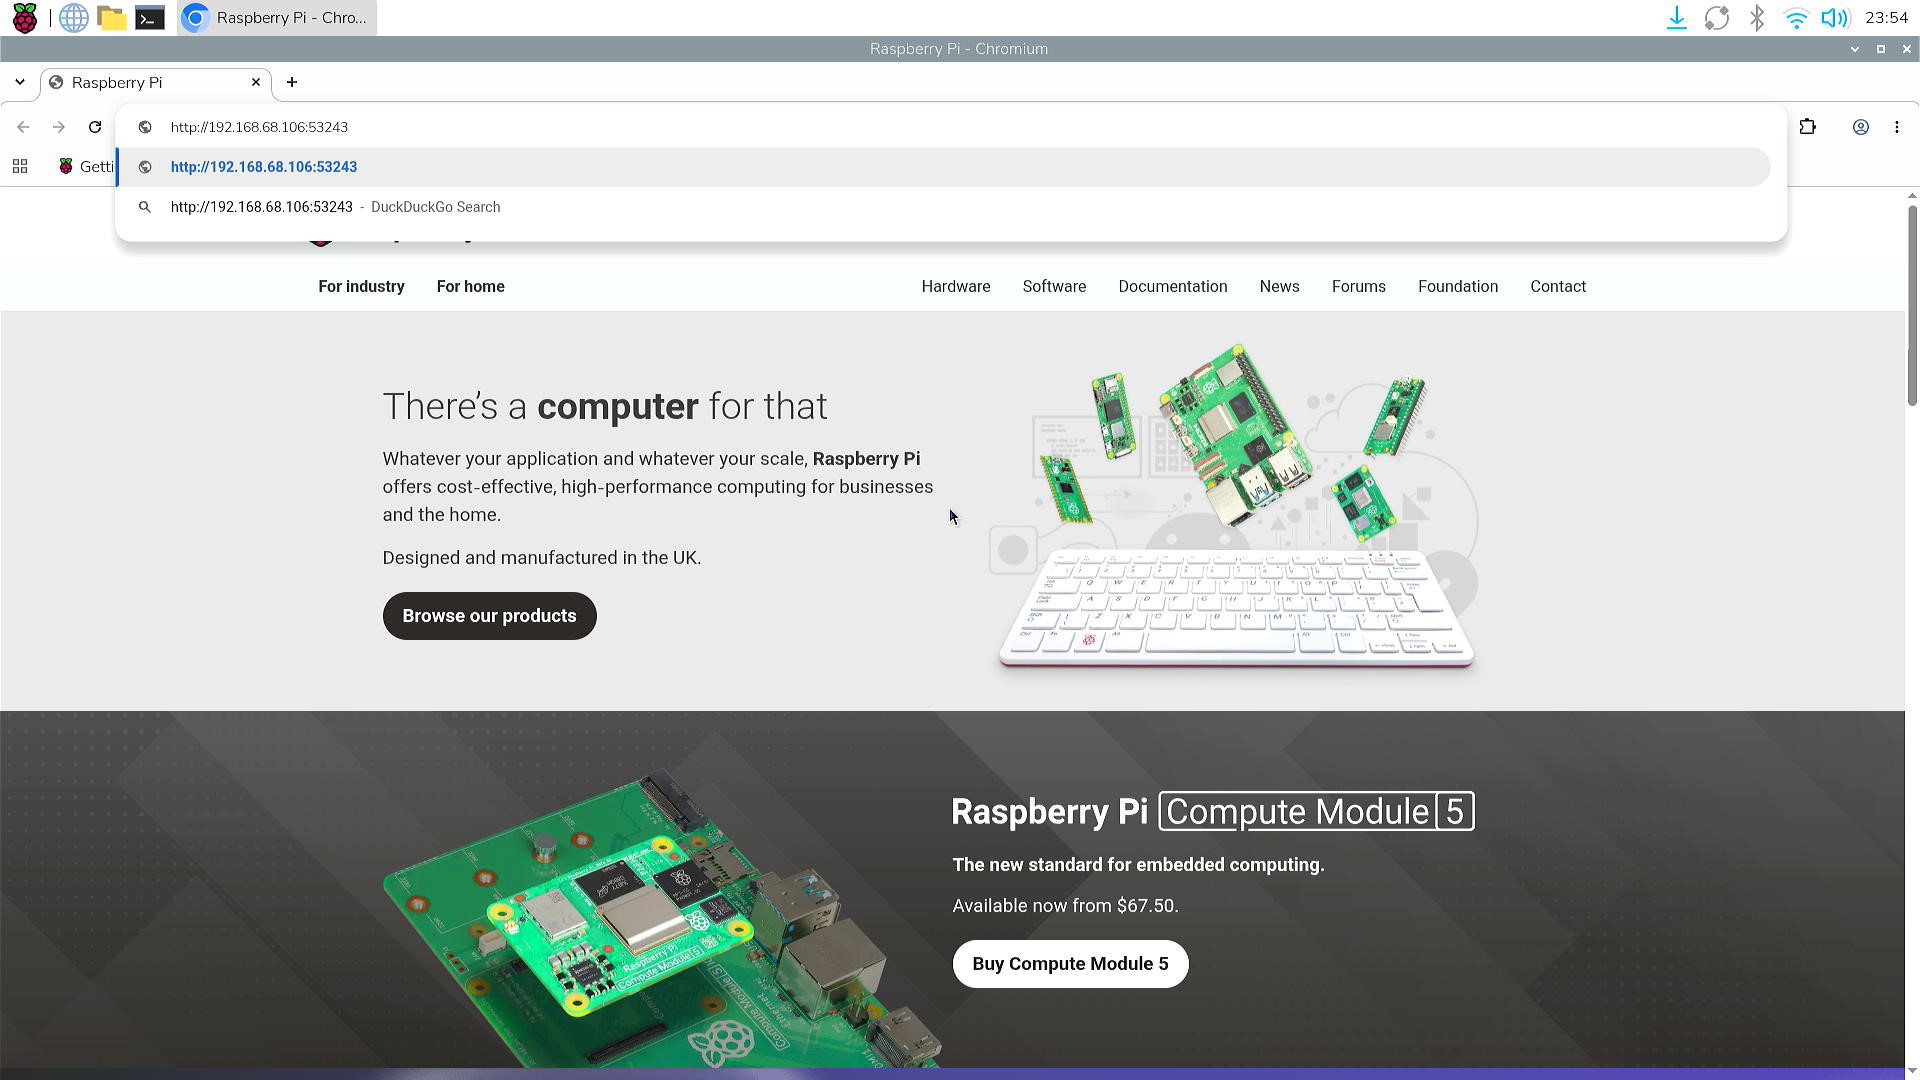Click the 'Raspberry Pi Compute Module 5' heading
Screen dimensions: 1920x1080
[x=1213, y=811]
